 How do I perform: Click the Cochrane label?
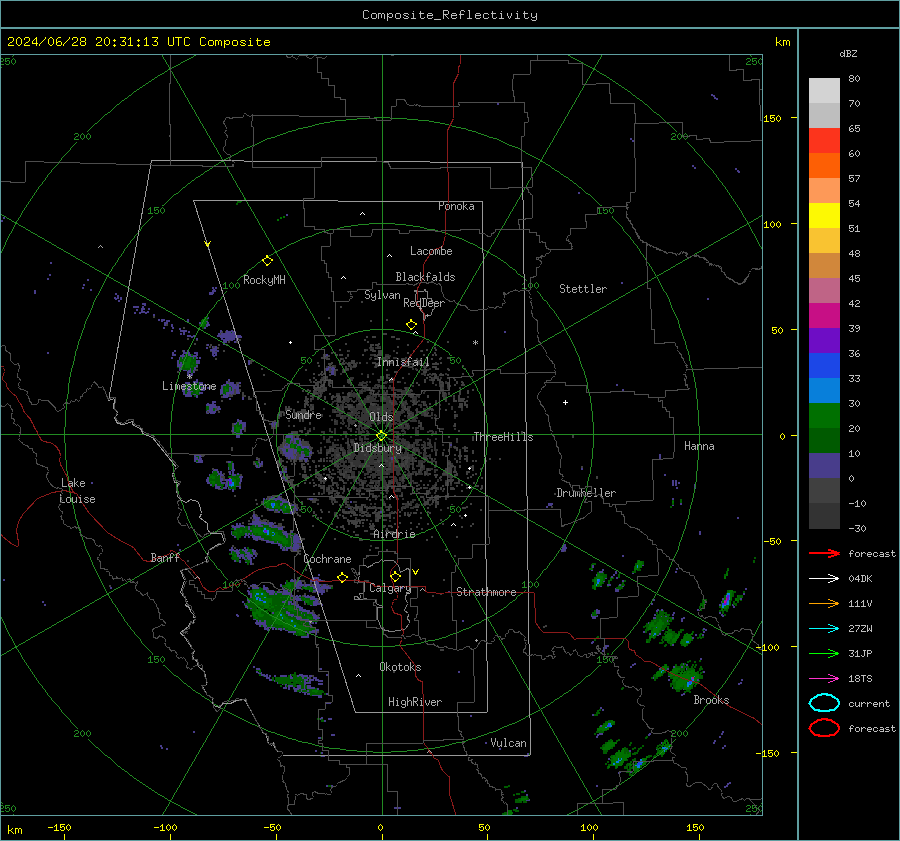(x=327, y=559)
